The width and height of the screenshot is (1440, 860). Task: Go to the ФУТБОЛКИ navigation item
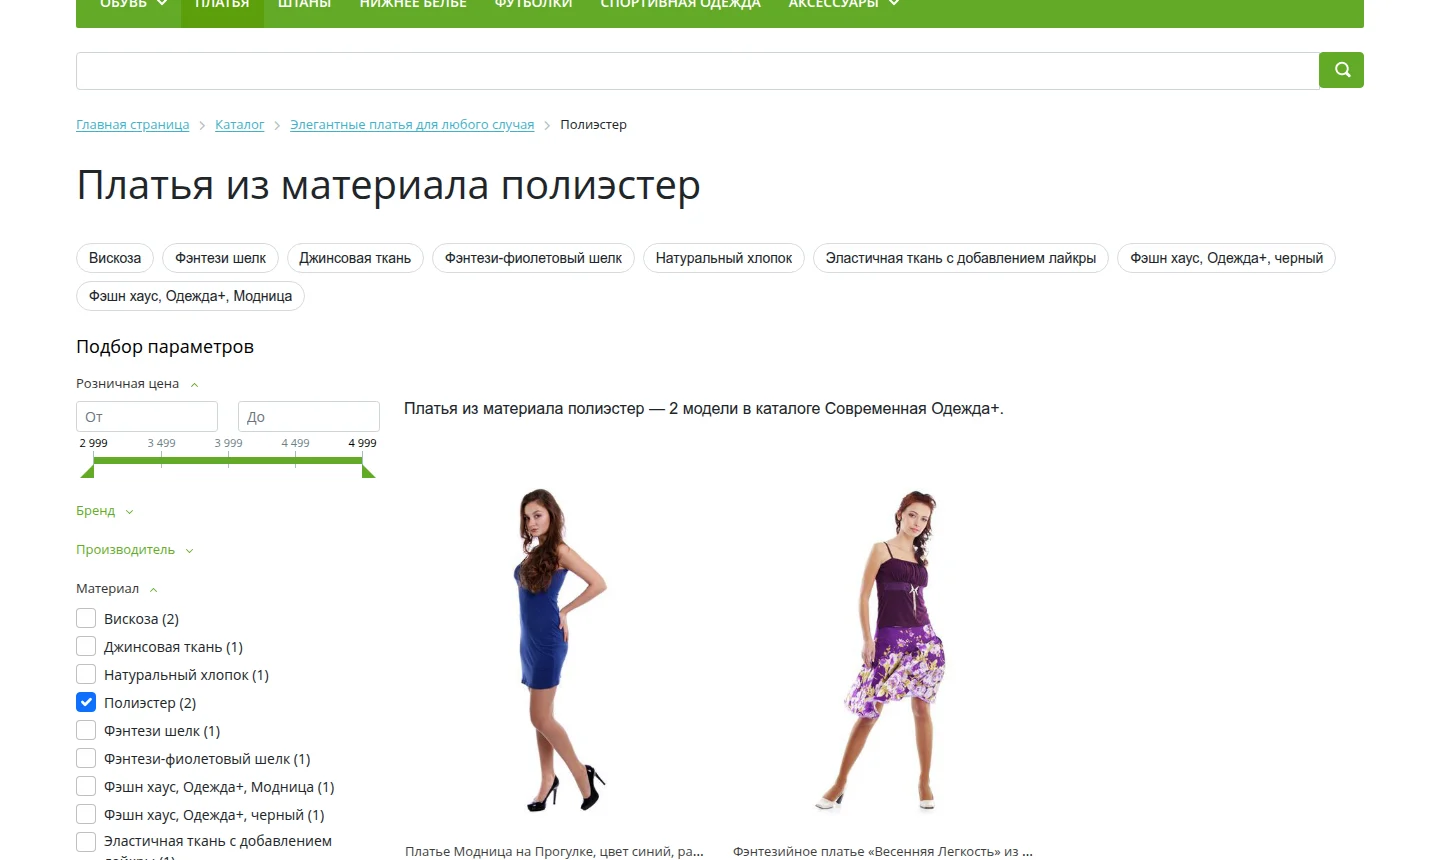[533, 6]
